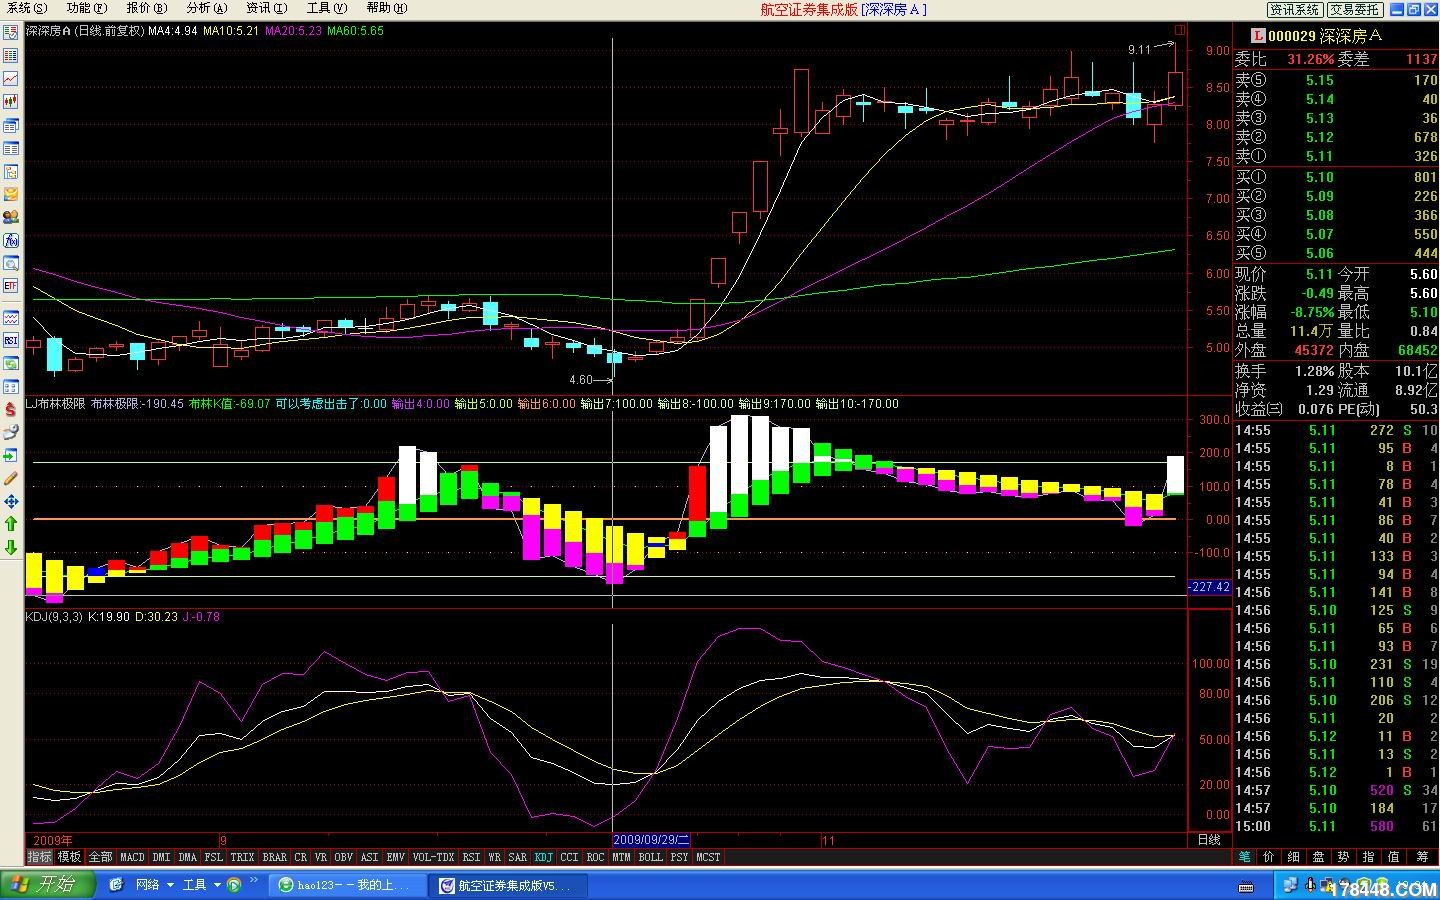Click the line chart icon in sidebar
Image resolution: width=1440 pixels, height=900 pixels.
tap(11, 78)
